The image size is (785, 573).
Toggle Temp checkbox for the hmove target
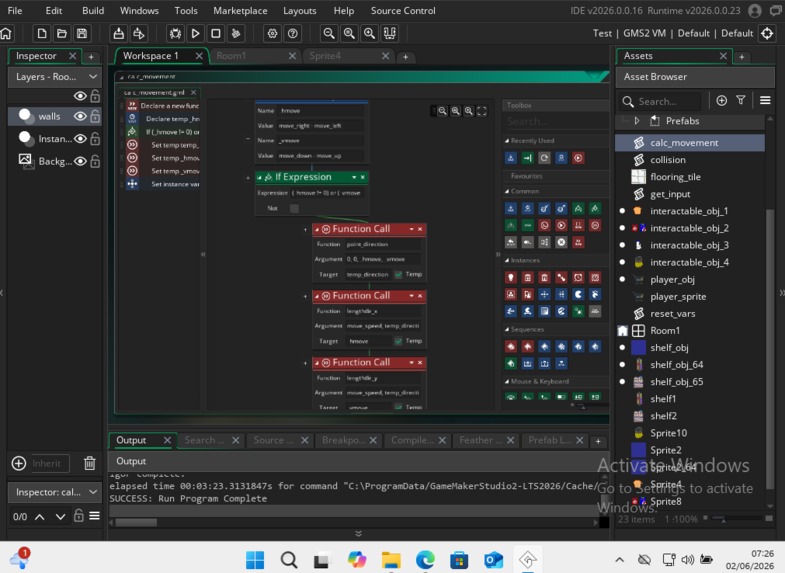click(x=398, y=341)
